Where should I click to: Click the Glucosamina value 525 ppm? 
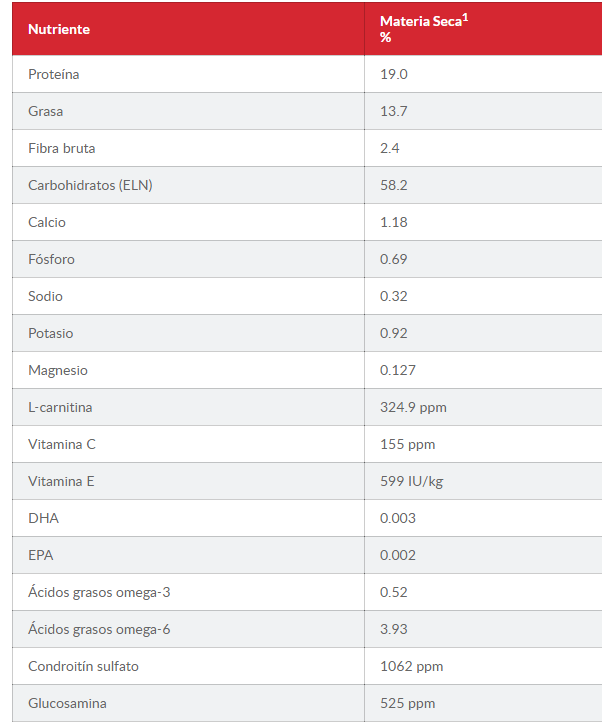(408, 703)
